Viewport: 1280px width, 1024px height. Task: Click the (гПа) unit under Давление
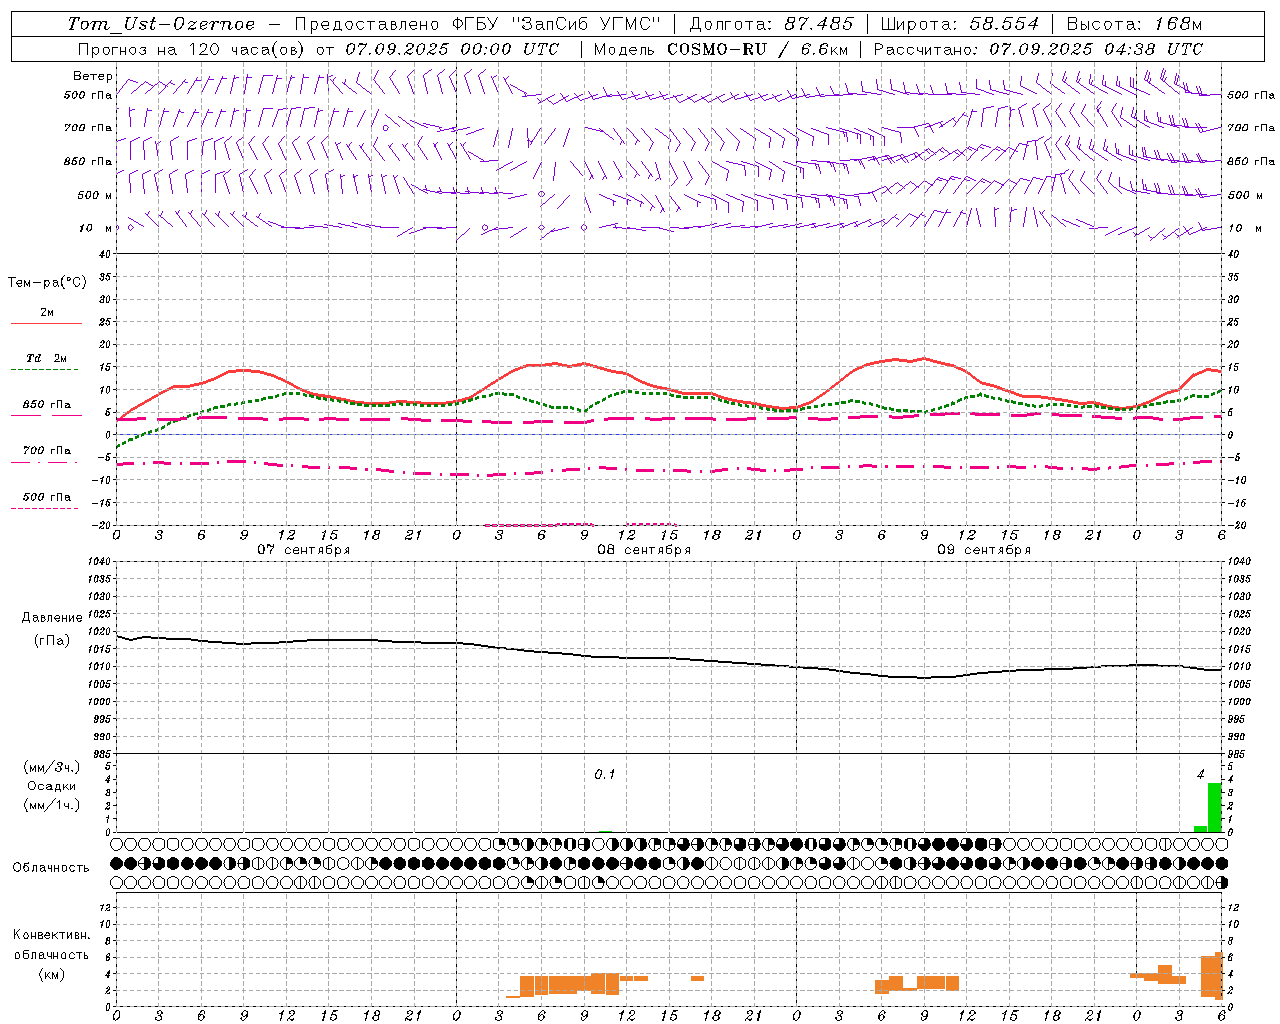coord(52,641)
